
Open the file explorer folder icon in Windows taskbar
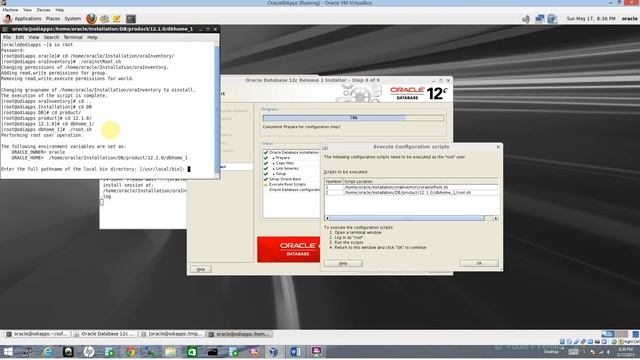tap(171, 351)
